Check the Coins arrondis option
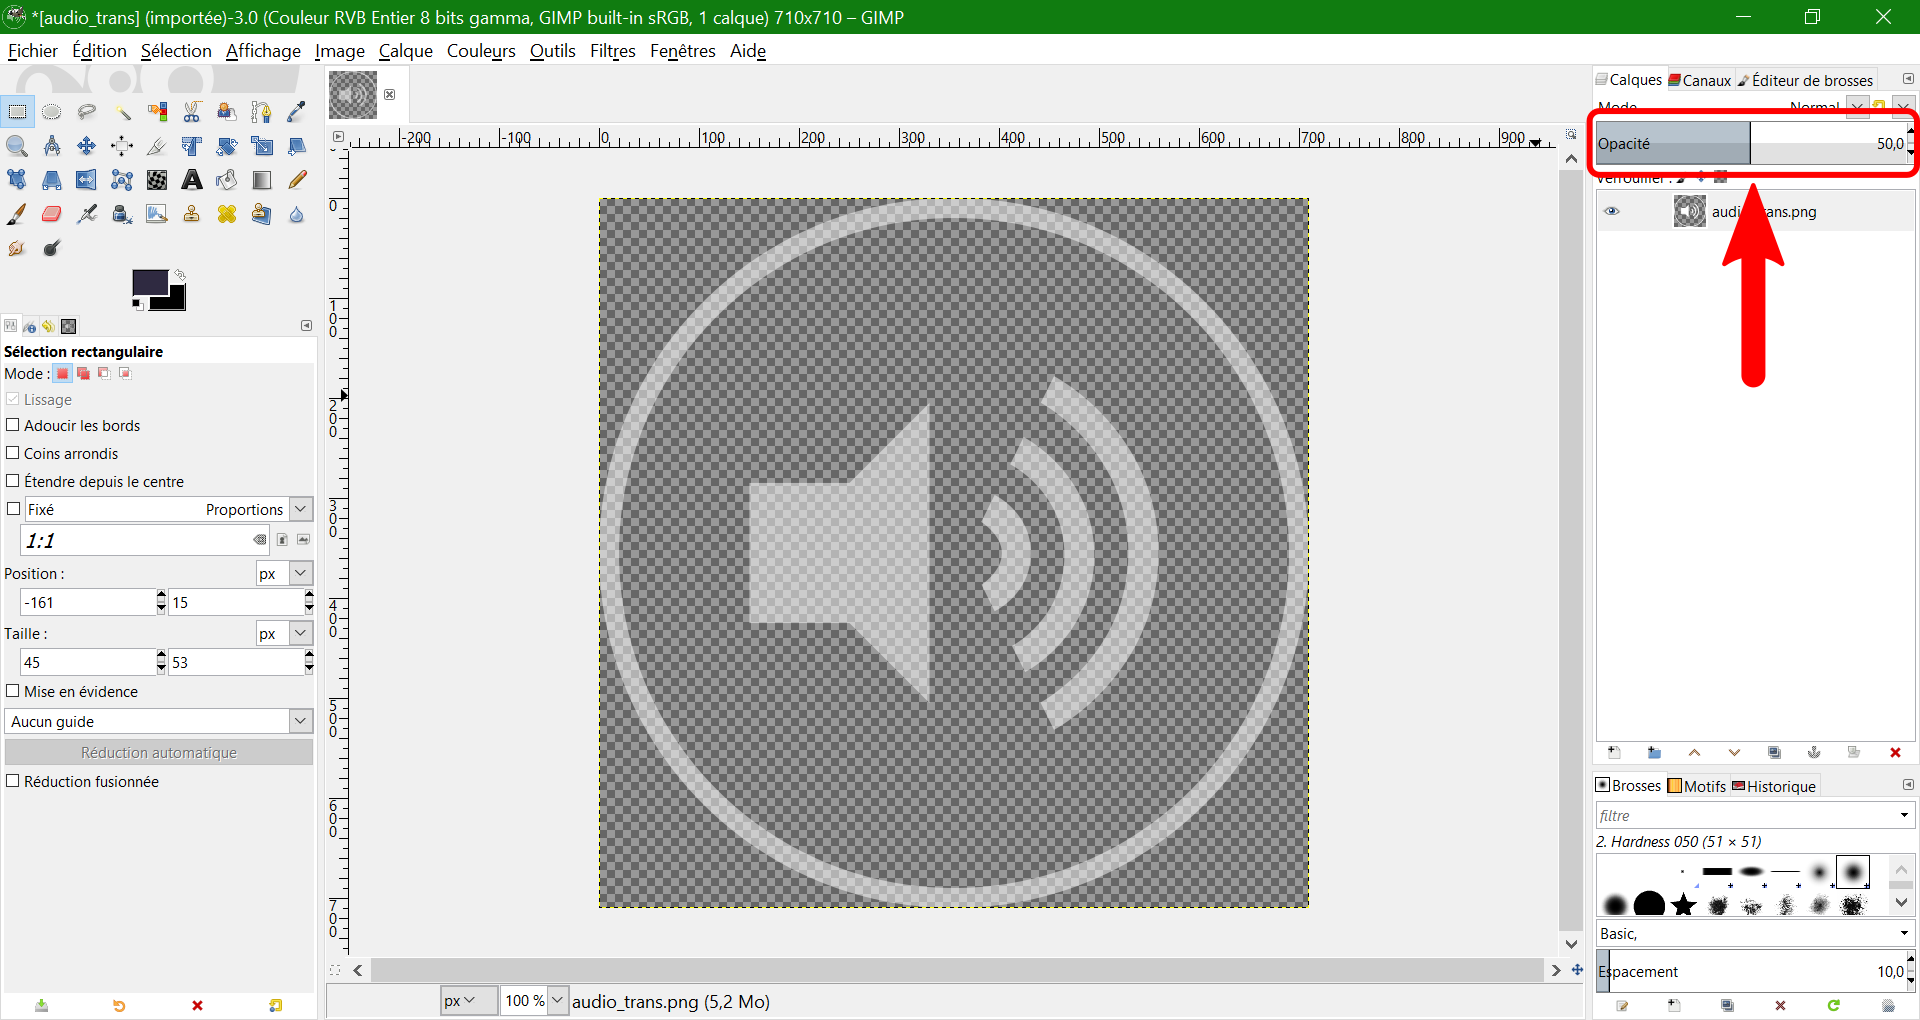1920x1020 pixels. click(13, 453)
